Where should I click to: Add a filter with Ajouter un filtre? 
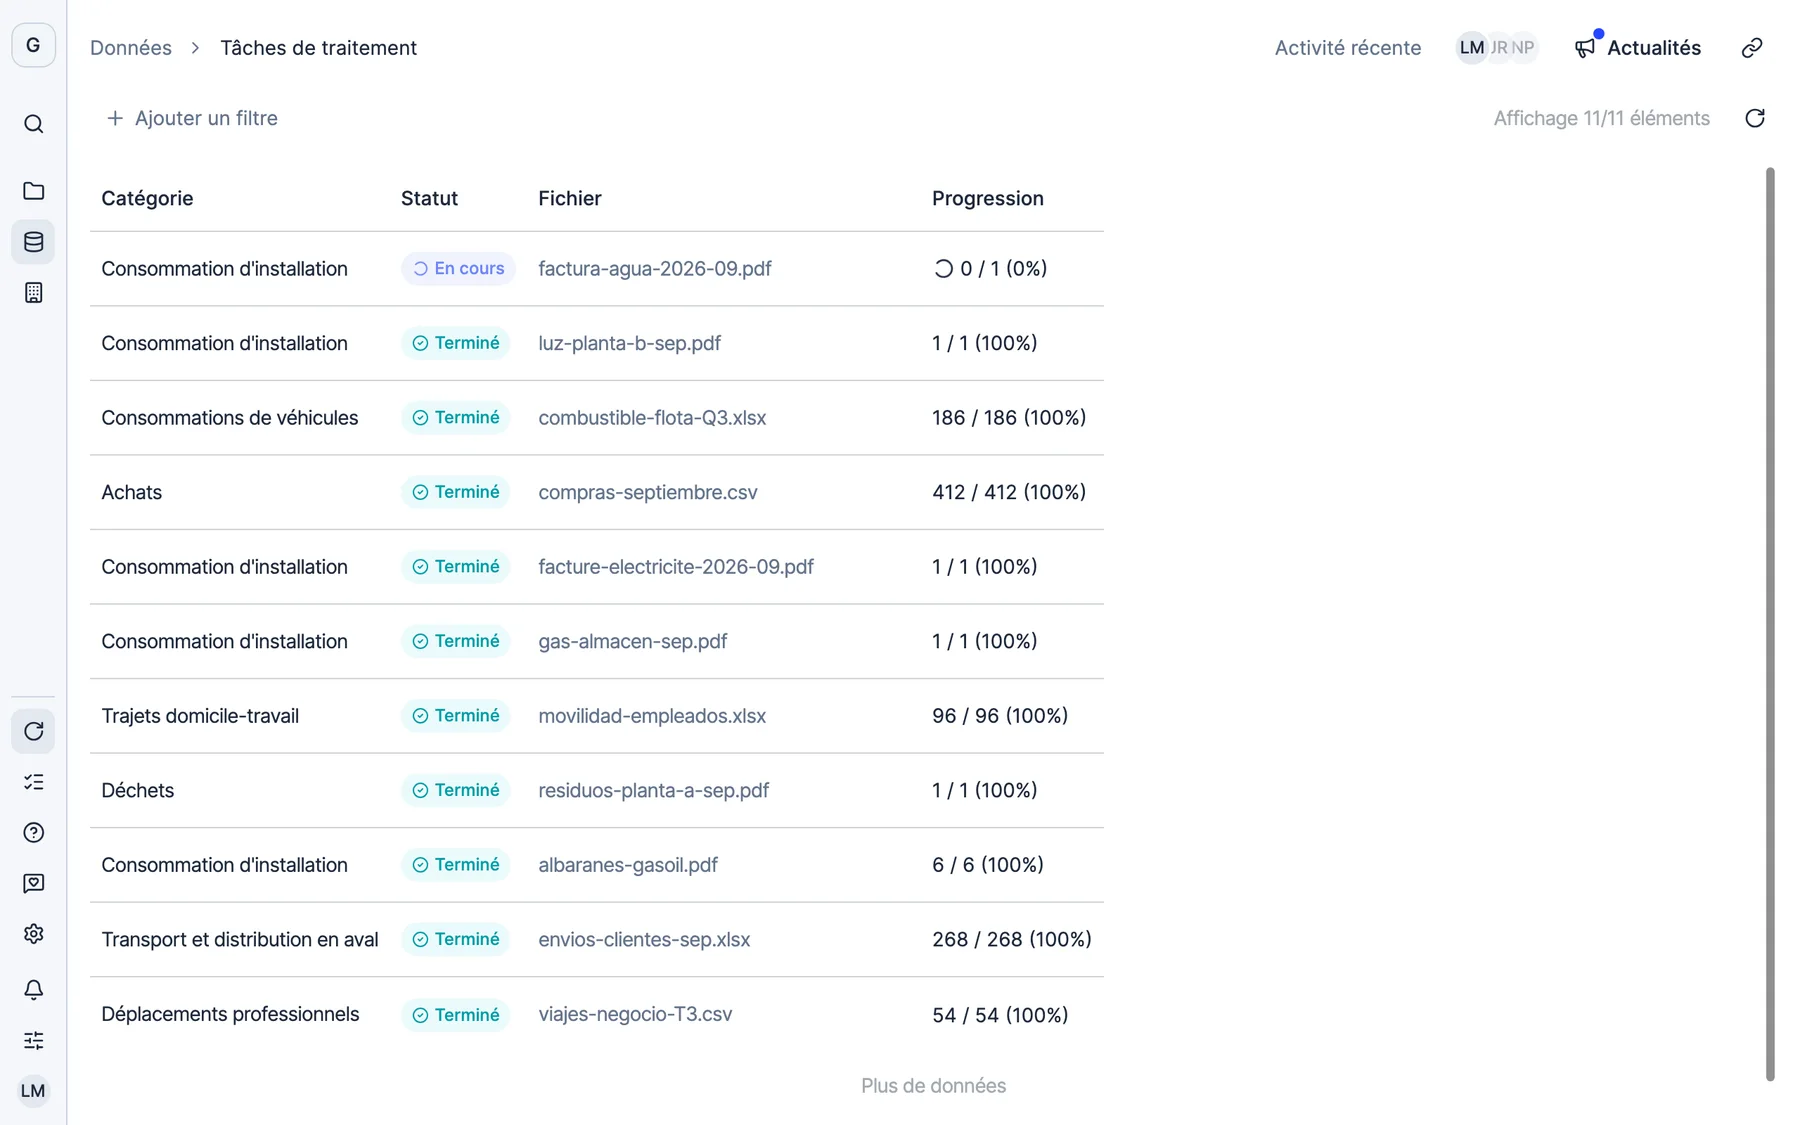pos(192,118)
